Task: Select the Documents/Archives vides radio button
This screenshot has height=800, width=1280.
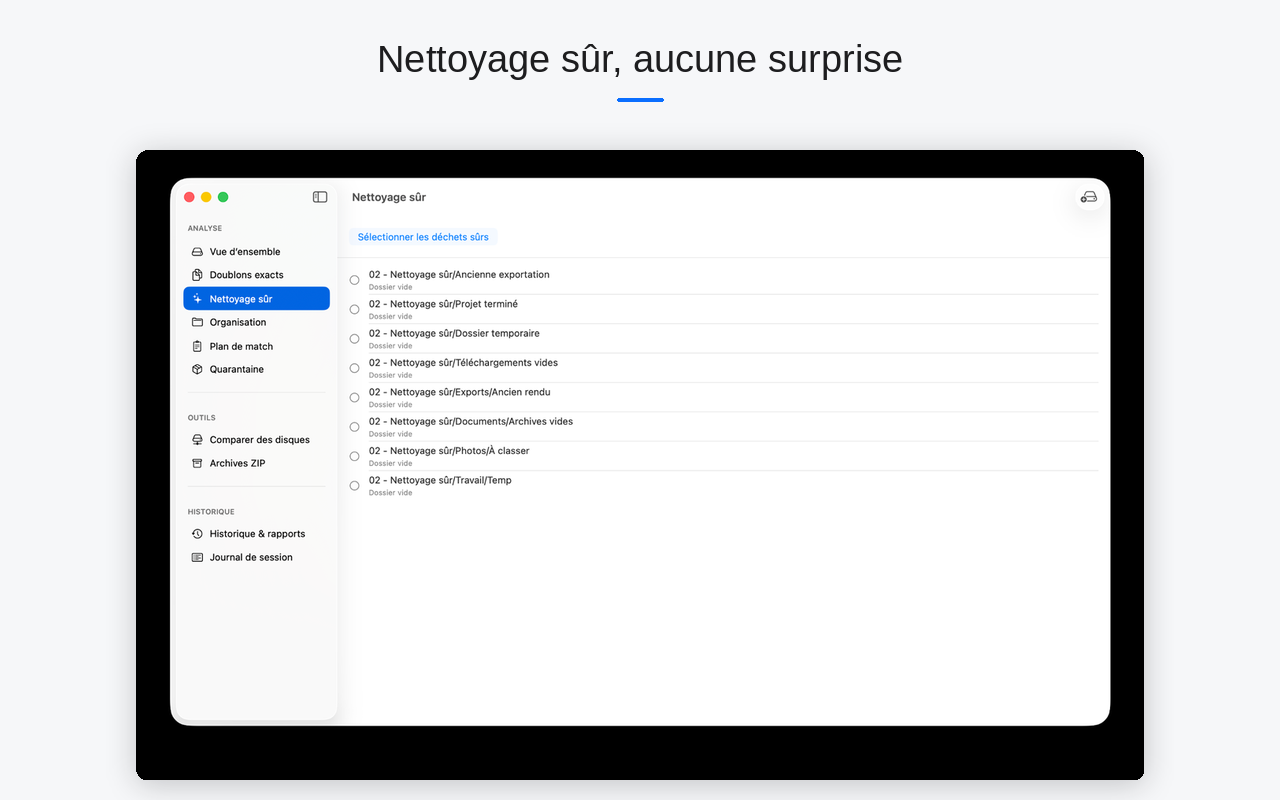Action: click(354, 427)
